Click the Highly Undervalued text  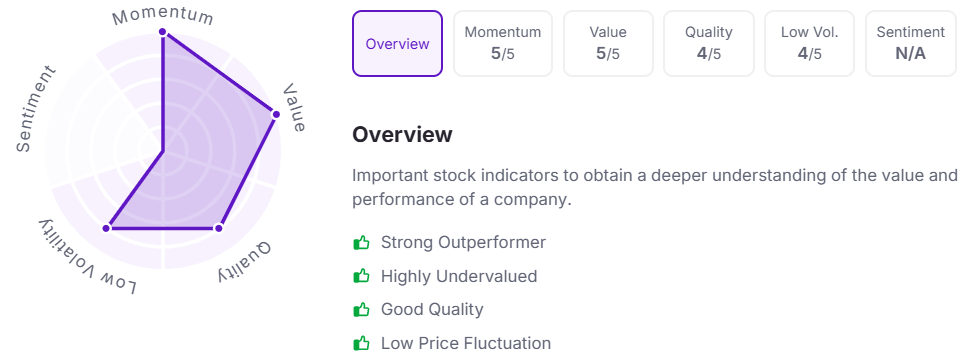click(x=459, y=275)
